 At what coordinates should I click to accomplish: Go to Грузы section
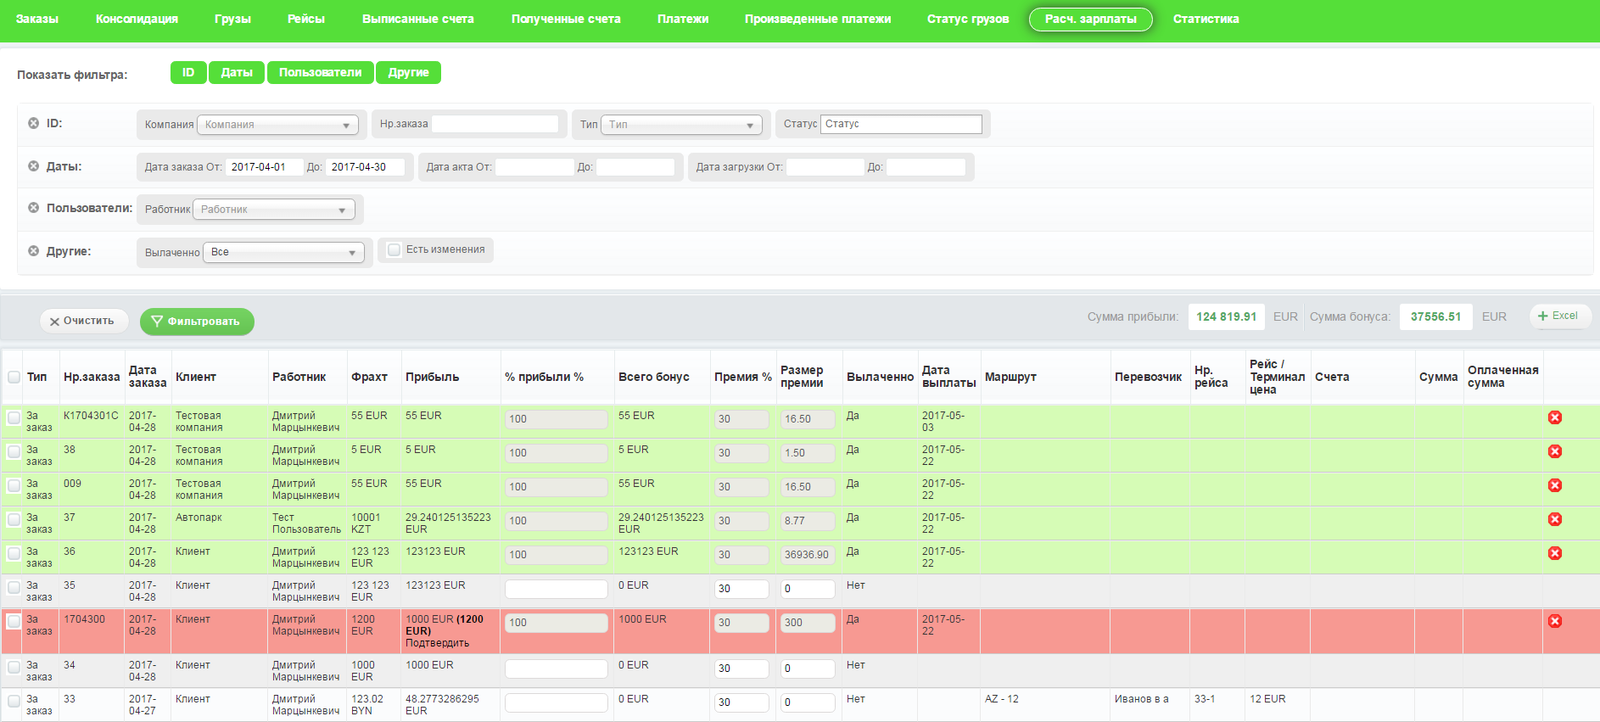[233, 19]
